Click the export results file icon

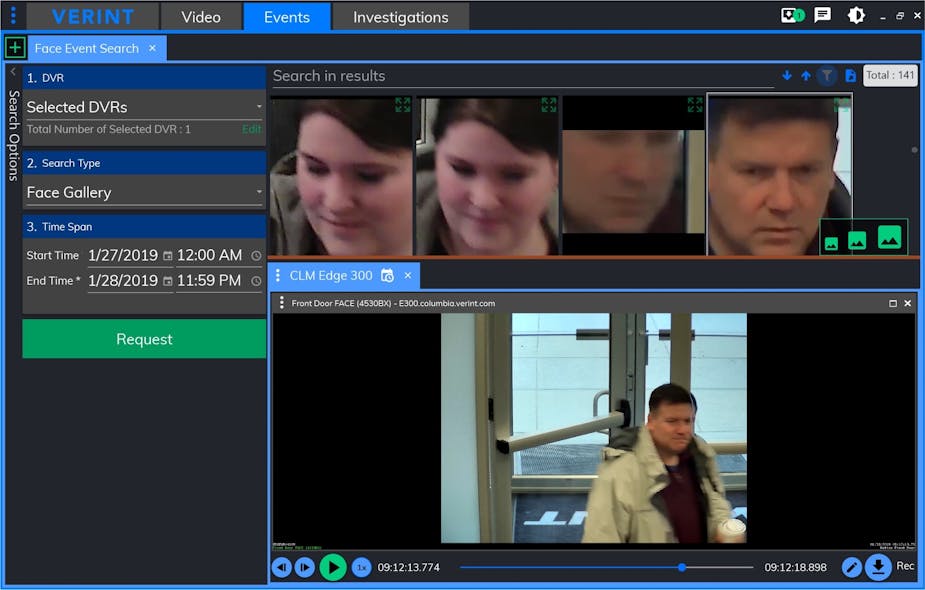849,75
